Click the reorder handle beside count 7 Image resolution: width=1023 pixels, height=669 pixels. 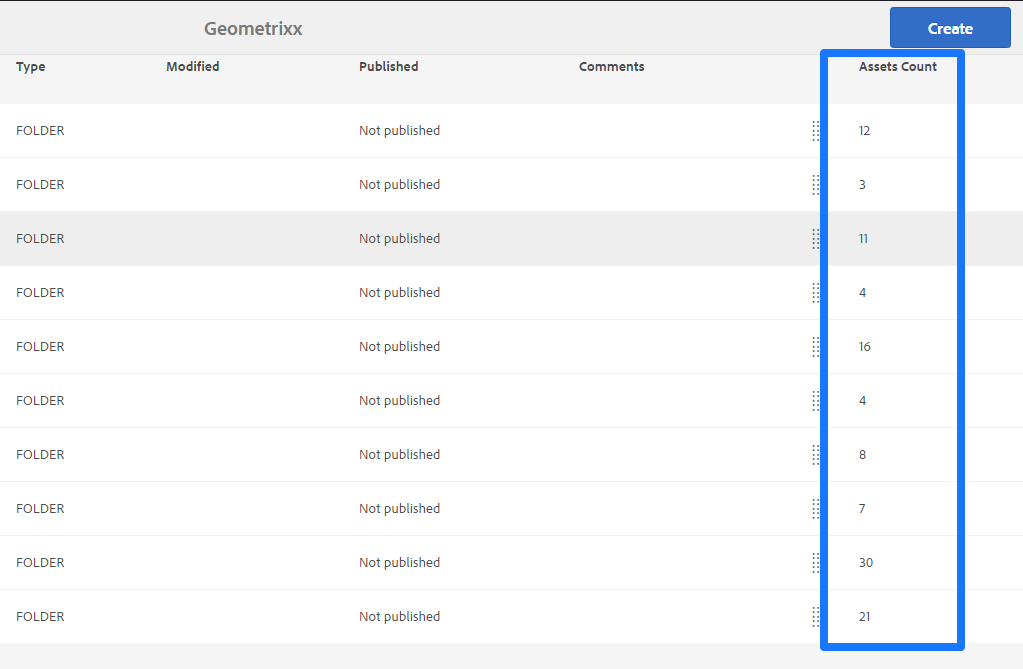point(816,508)
